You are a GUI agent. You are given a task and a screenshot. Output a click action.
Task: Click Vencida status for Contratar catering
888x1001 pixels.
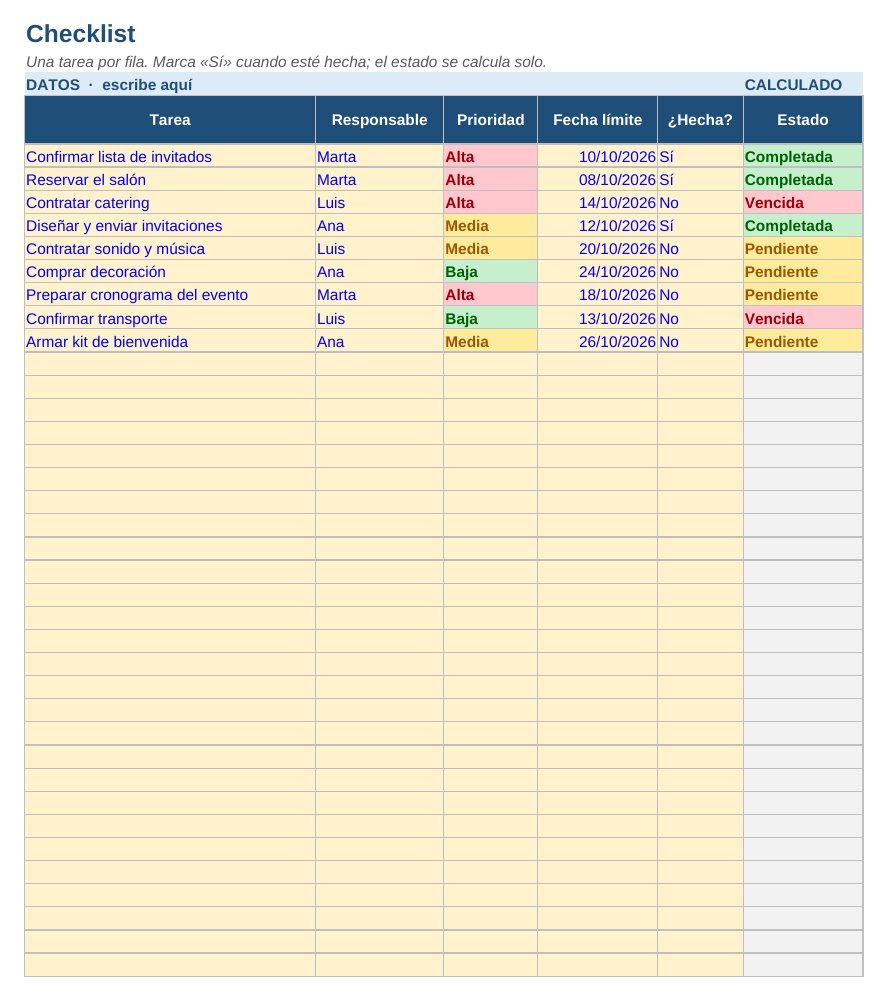click(x=803, y=202)
